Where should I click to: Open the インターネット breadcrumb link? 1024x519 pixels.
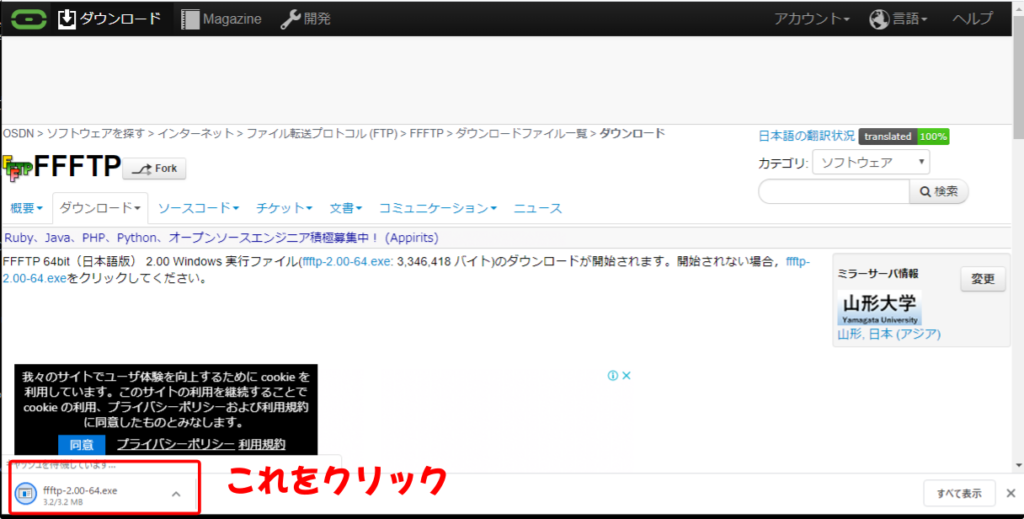tap(195, 134)
